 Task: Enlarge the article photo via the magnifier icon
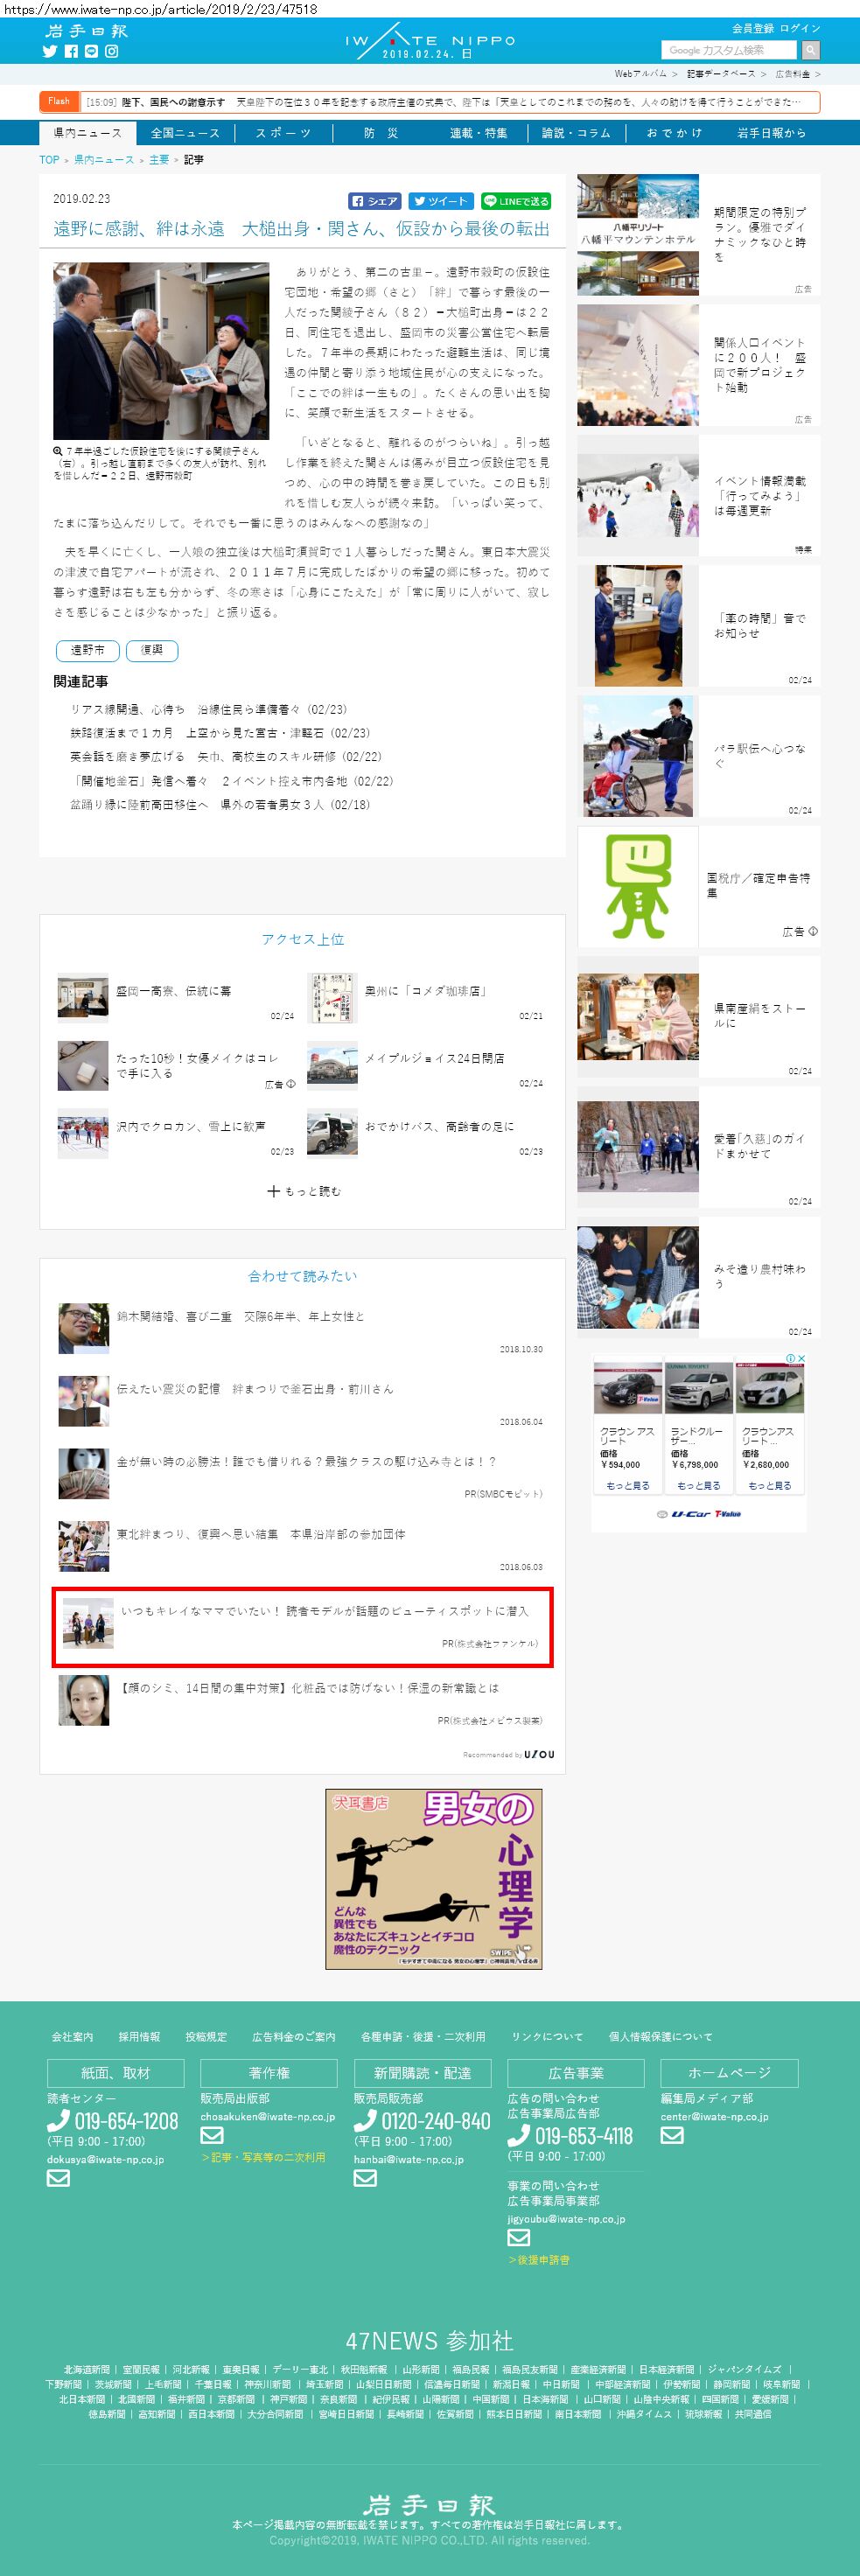click(x=58, y=451)
